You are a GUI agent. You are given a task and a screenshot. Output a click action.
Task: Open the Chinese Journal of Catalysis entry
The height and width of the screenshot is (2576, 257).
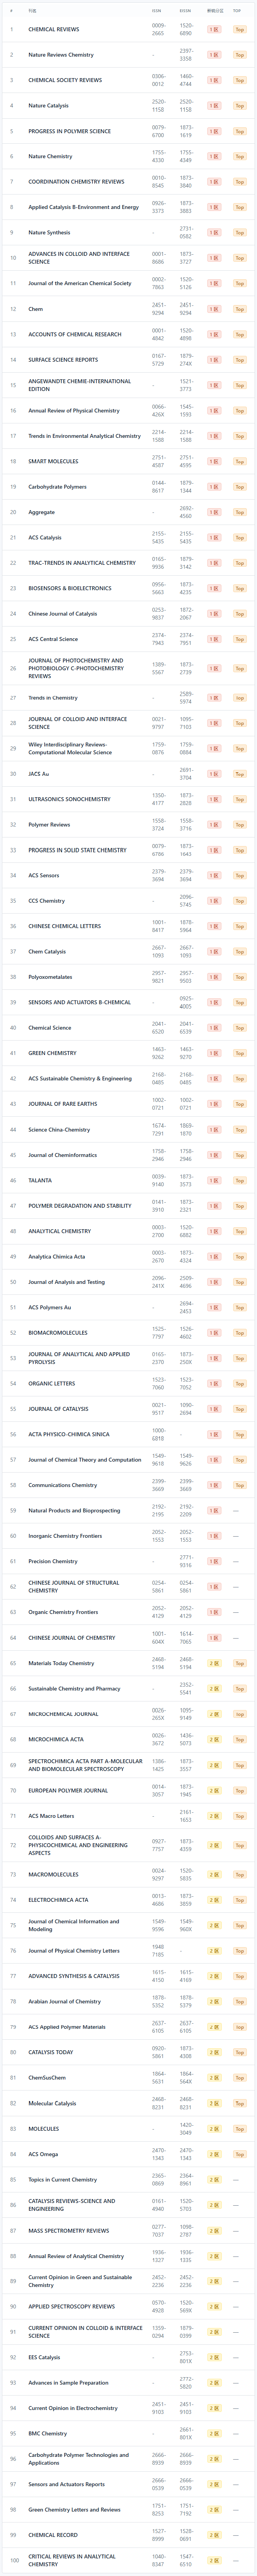[63, 613]
